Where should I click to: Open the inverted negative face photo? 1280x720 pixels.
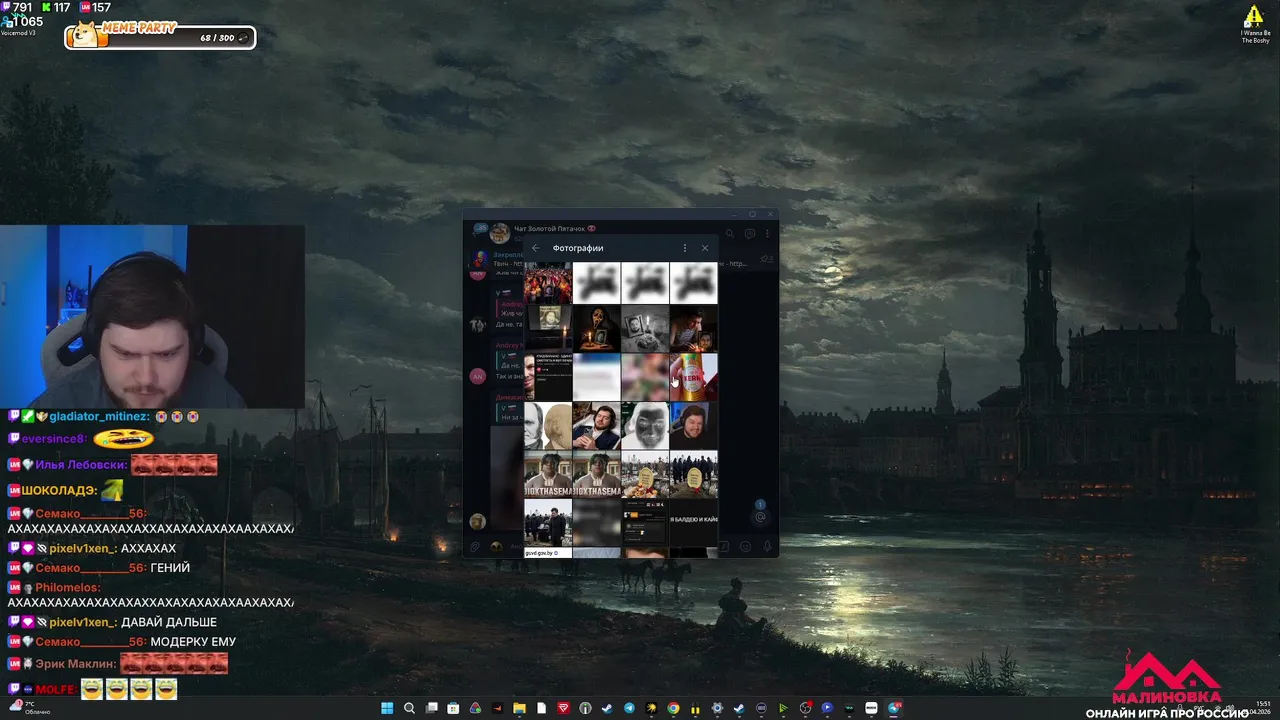[645, 426]
